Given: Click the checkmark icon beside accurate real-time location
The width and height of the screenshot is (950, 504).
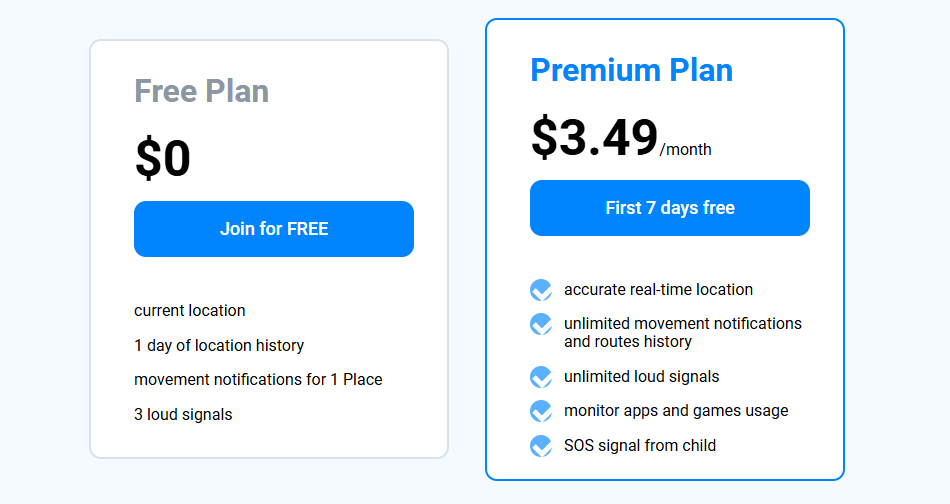Looking at the screenshot, I should tap(541, 290).
